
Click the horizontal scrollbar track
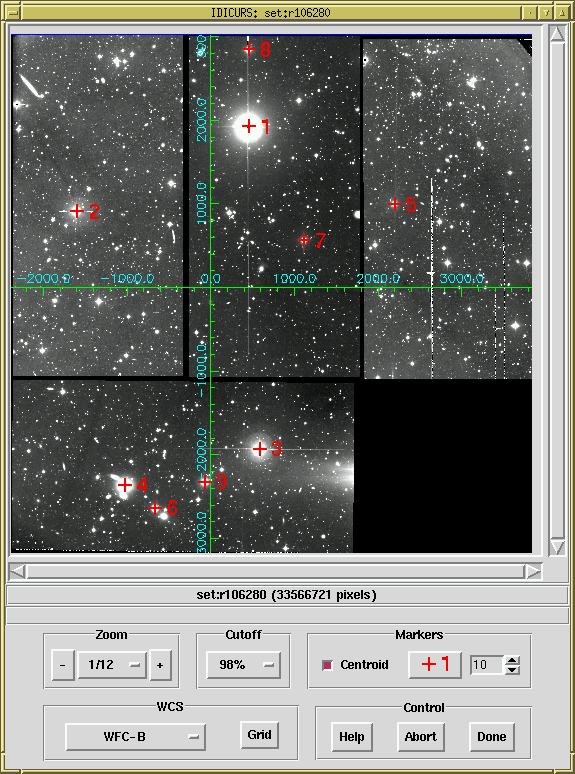pyautogui.click(x=275, y=572)
